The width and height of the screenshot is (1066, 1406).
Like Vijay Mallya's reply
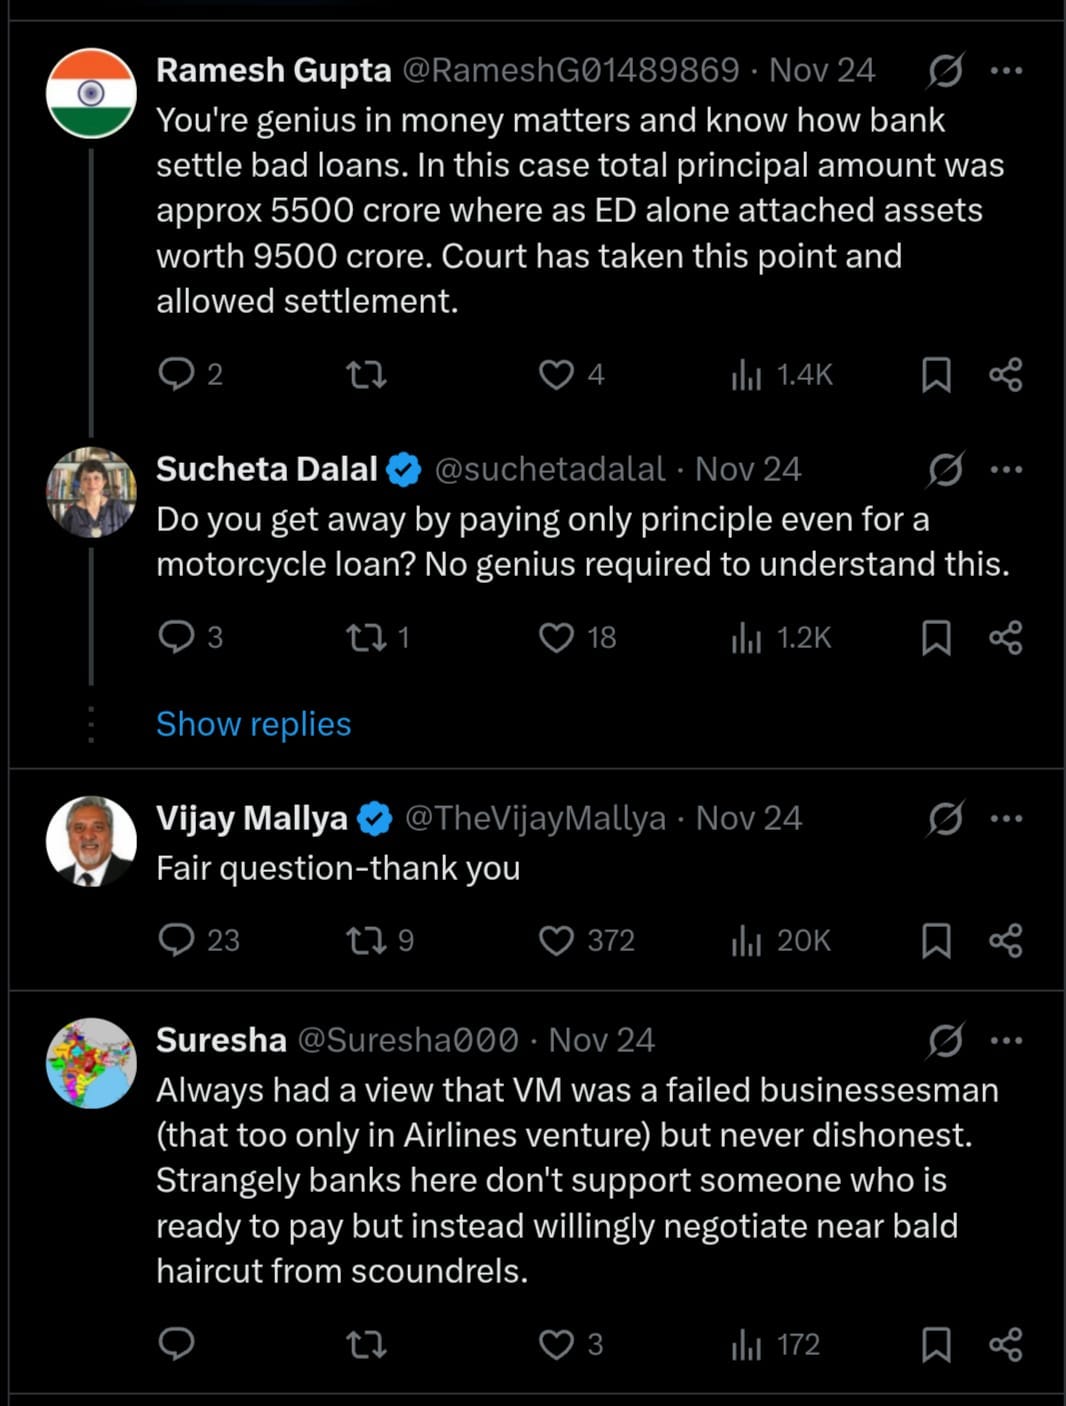tap(557, 941)
